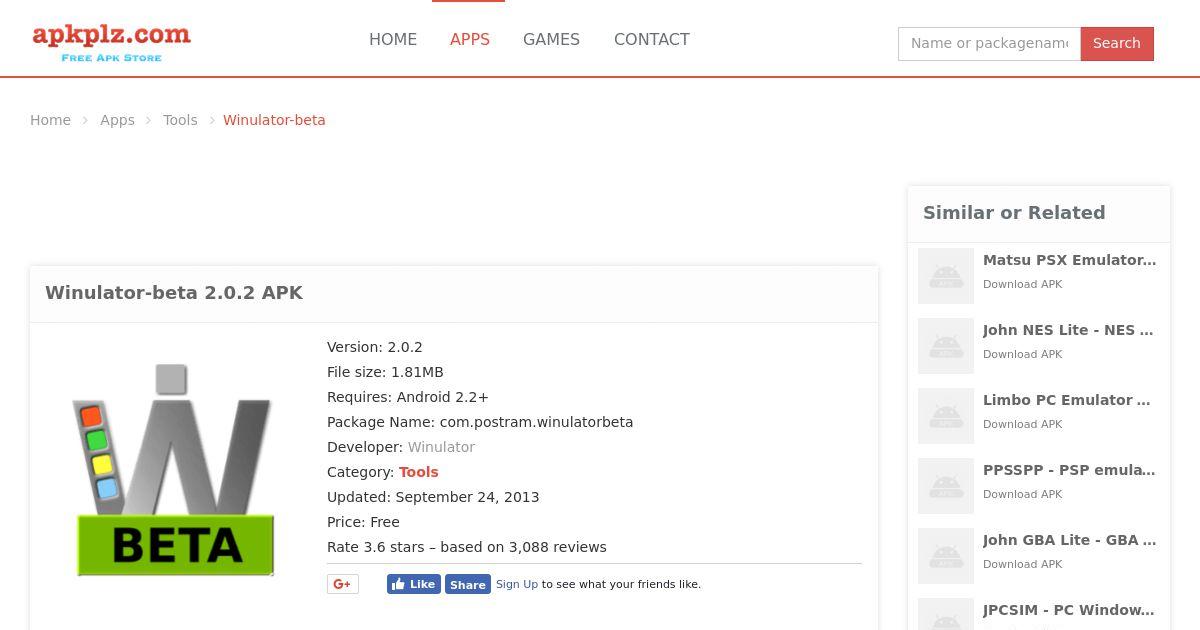Click the Google+ share icon
Screen dimensions: 1200x630
pyautogui.click(x=342, y=584)
